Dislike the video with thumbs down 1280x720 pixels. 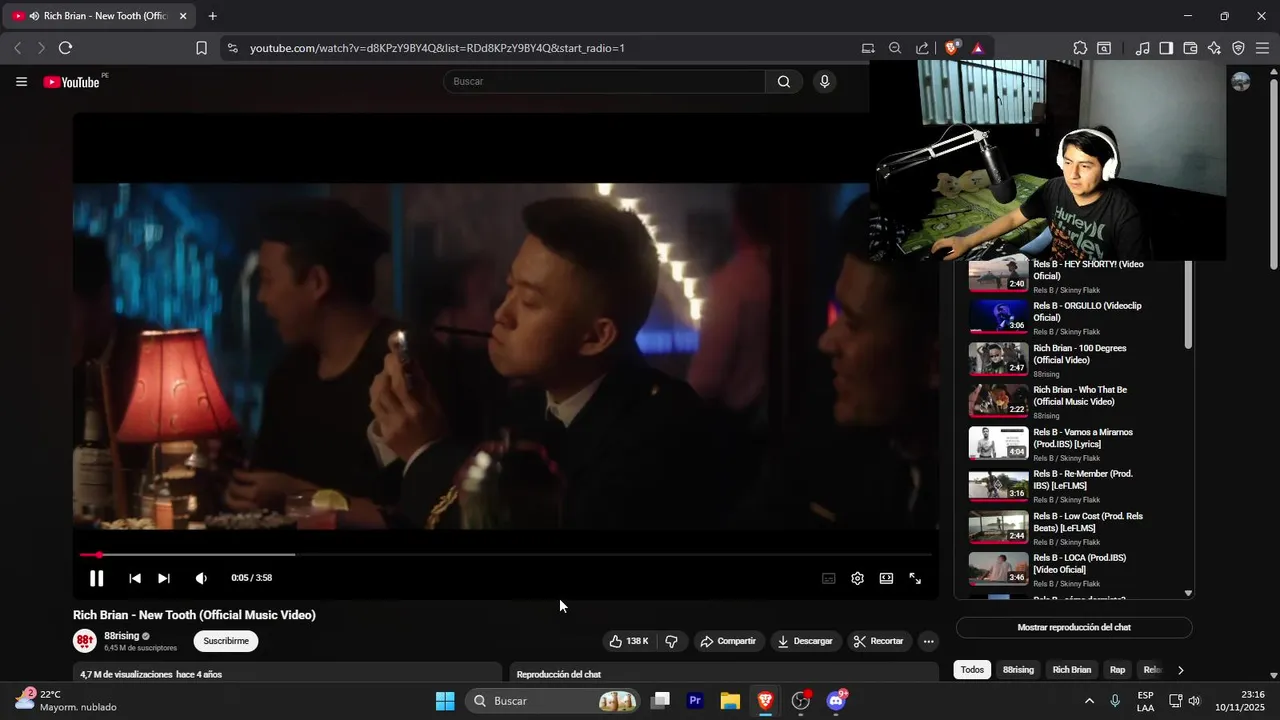tap(672, 641)
